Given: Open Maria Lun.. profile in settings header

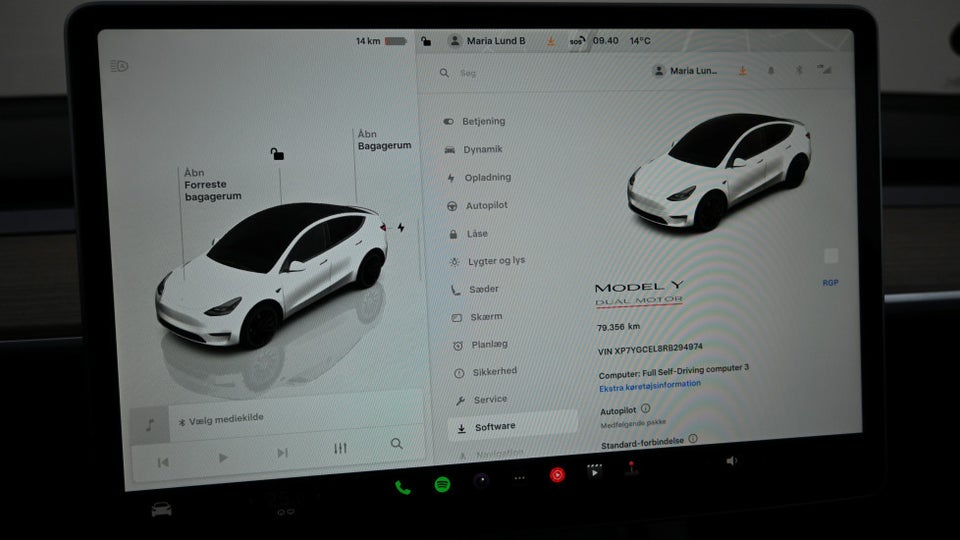Looking at the screenshot, I should point(685,71).
